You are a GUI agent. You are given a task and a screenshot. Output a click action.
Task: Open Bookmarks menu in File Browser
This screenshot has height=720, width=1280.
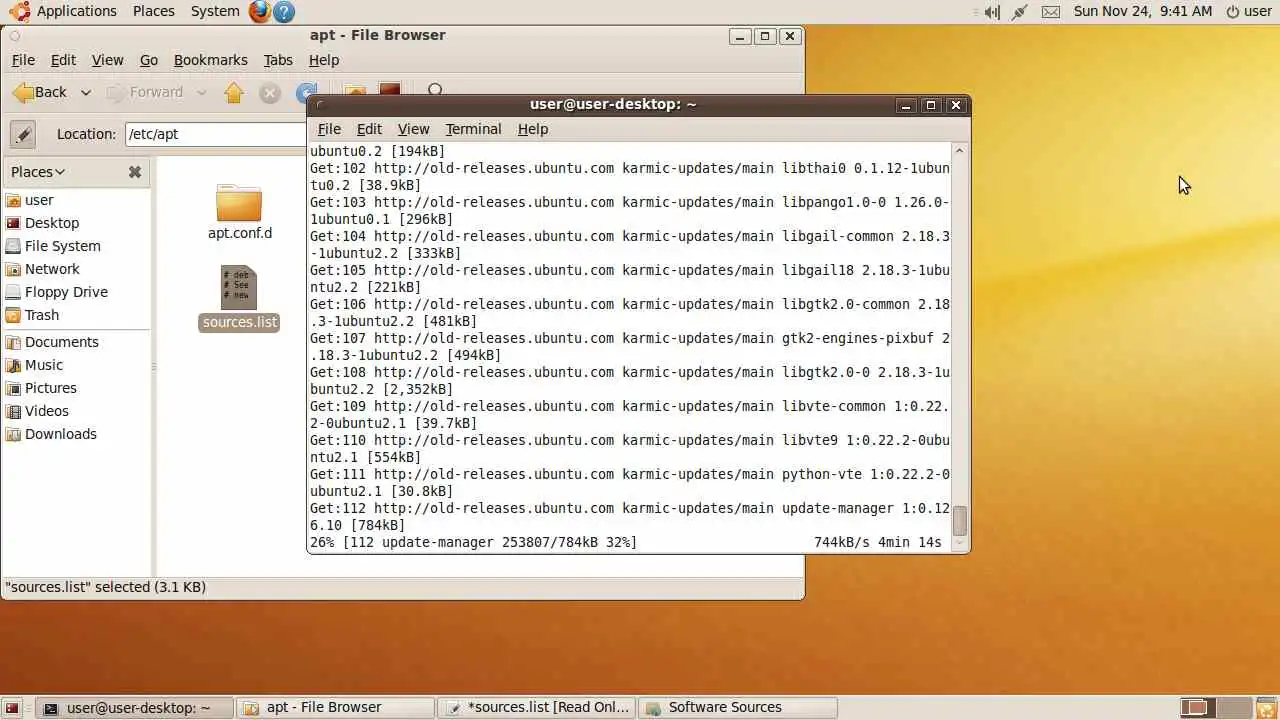(211, 60)
